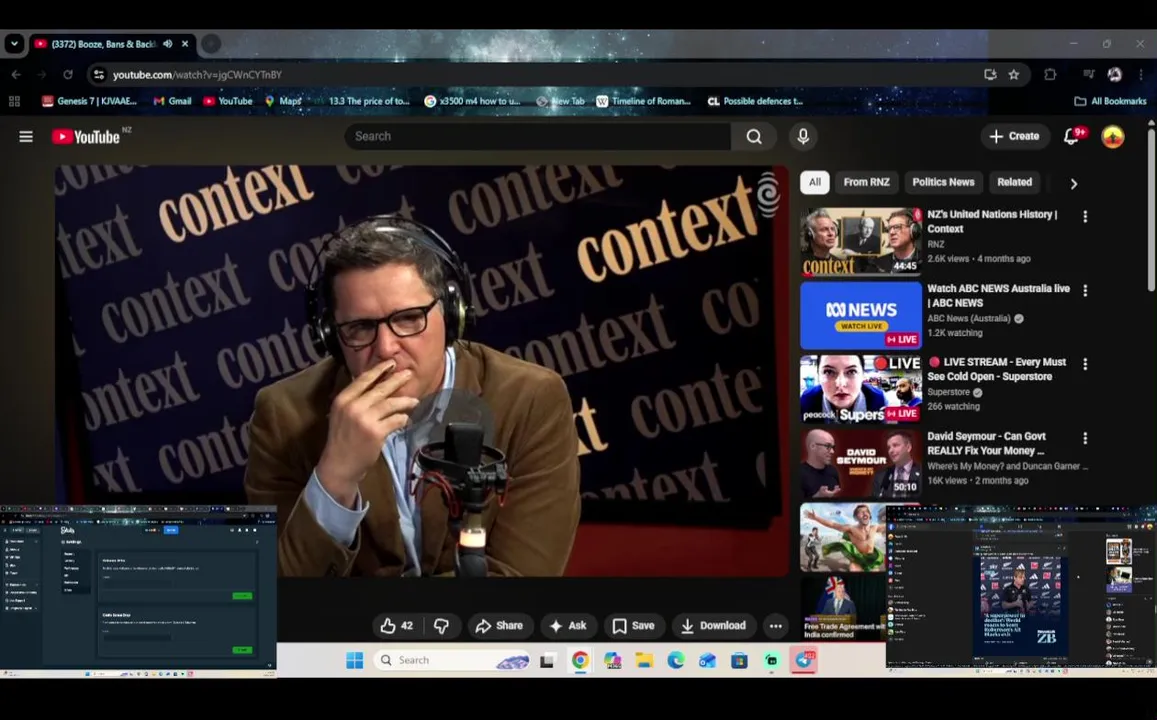Save the video to a playlist
This screenshot has width=1157, height=720.
pyautogui.click(x=633, y=626)
